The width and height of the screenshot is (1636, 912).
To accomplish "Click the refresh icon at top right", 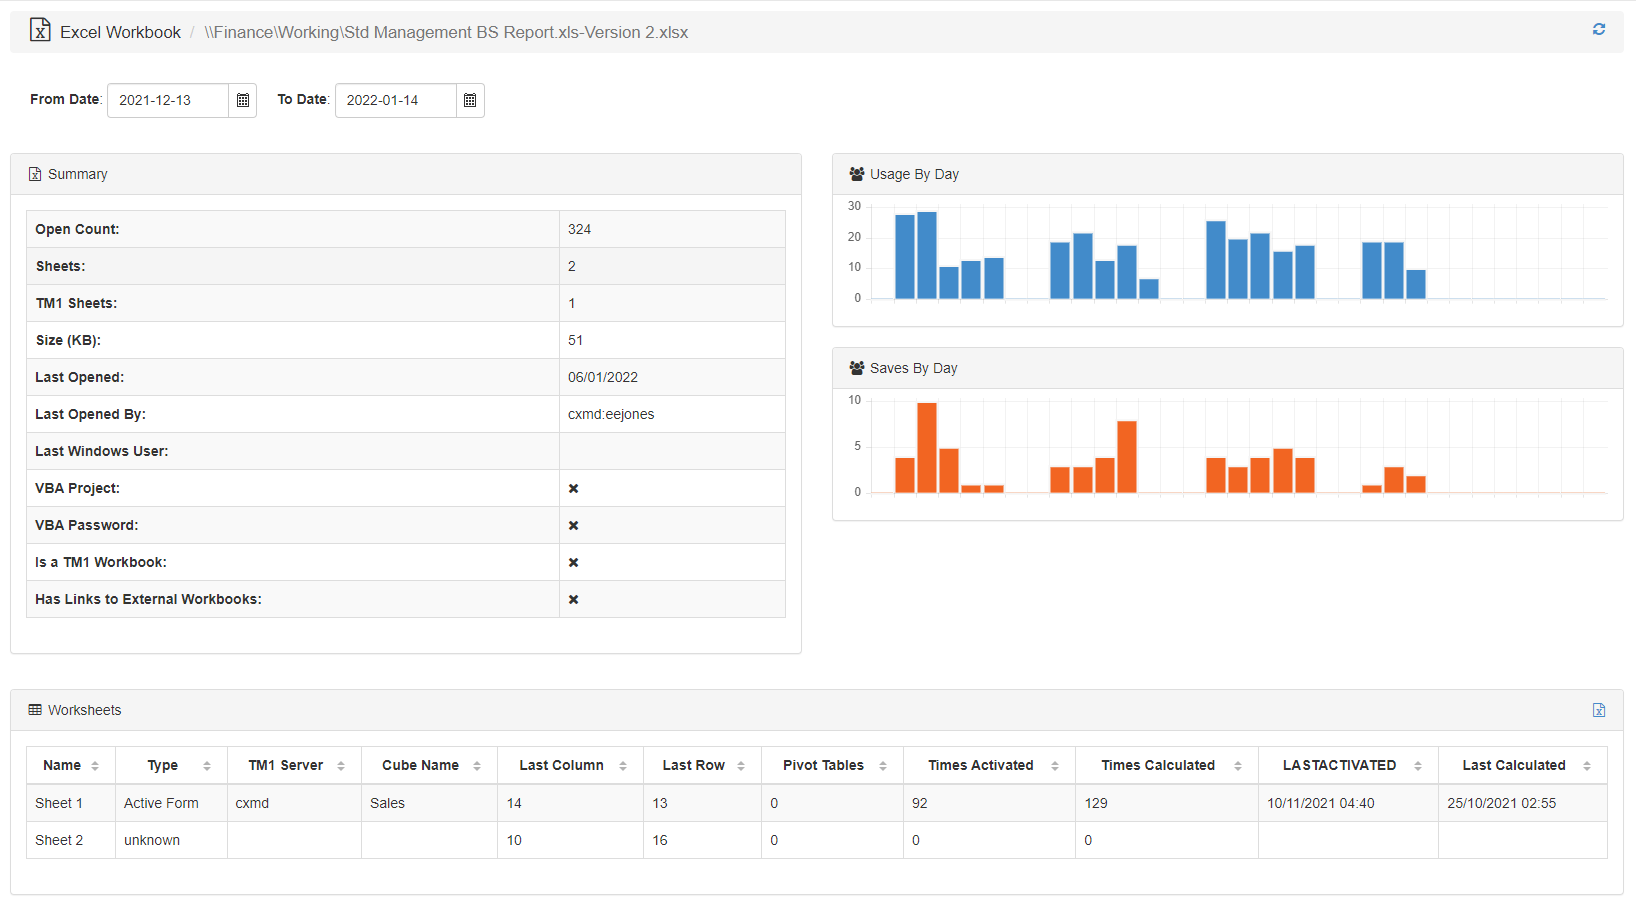I will pyautogui.click(x=1598, y=29).
